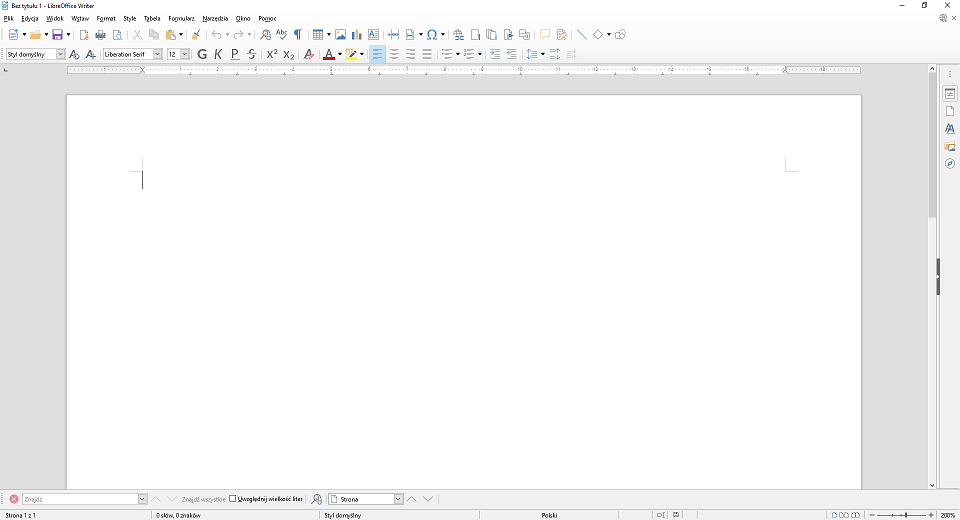Screen dimensions: 960x520
Task: Expand the 'Strona' navigate-by dropdown
Action: [398, 499]
